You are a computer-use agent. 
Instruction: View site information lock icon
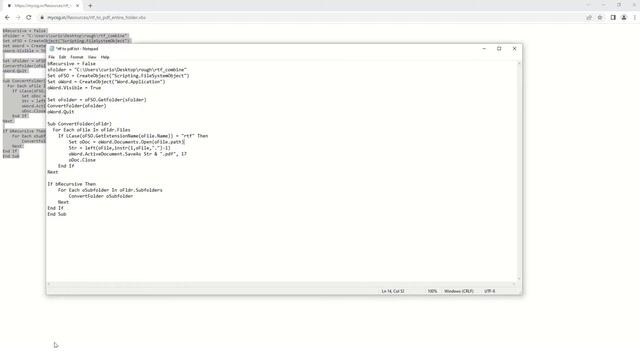click(x=42, y=18)
